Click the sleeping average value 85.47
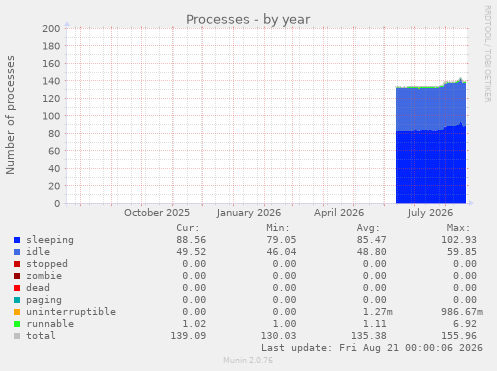 pyautogui.click(x=371, y=240)
